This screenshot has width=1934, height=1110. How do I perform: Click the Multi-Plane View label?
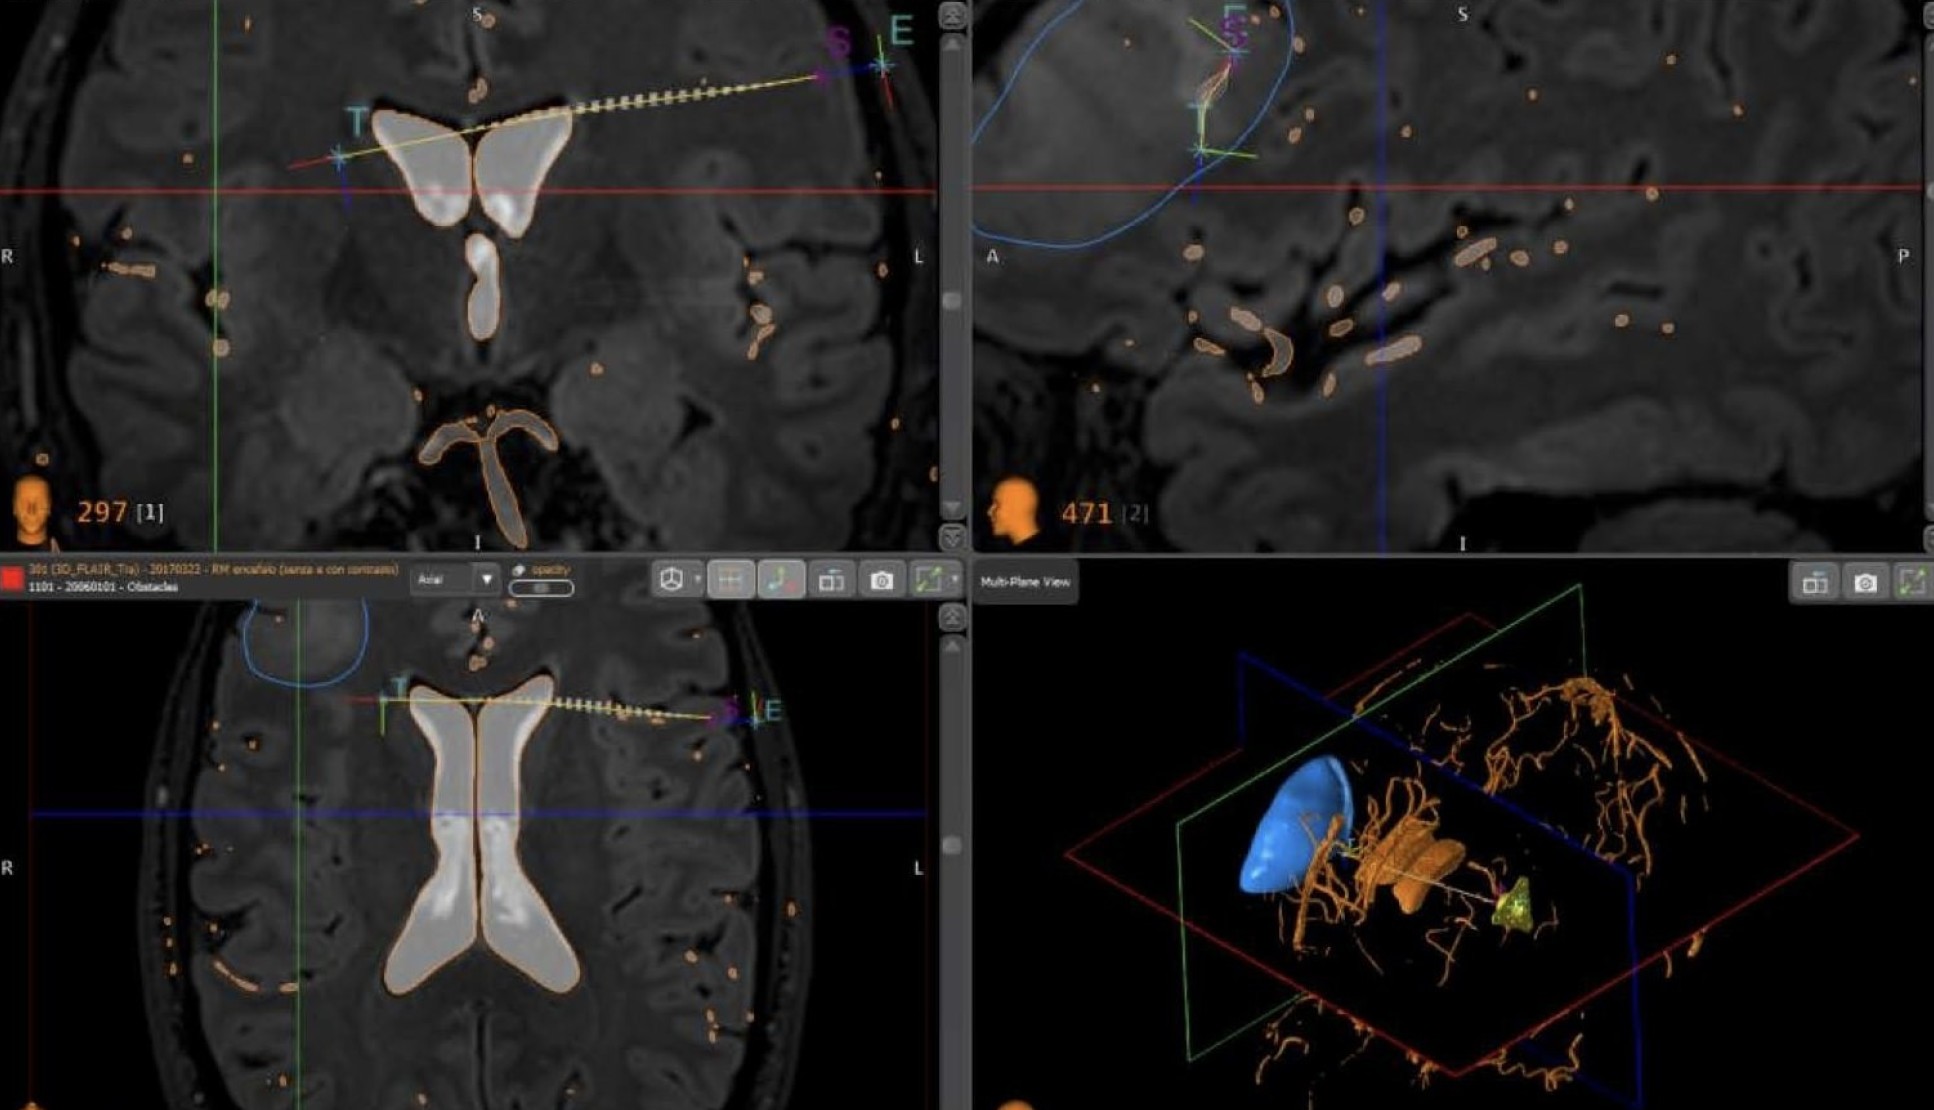coord(1025,582)
